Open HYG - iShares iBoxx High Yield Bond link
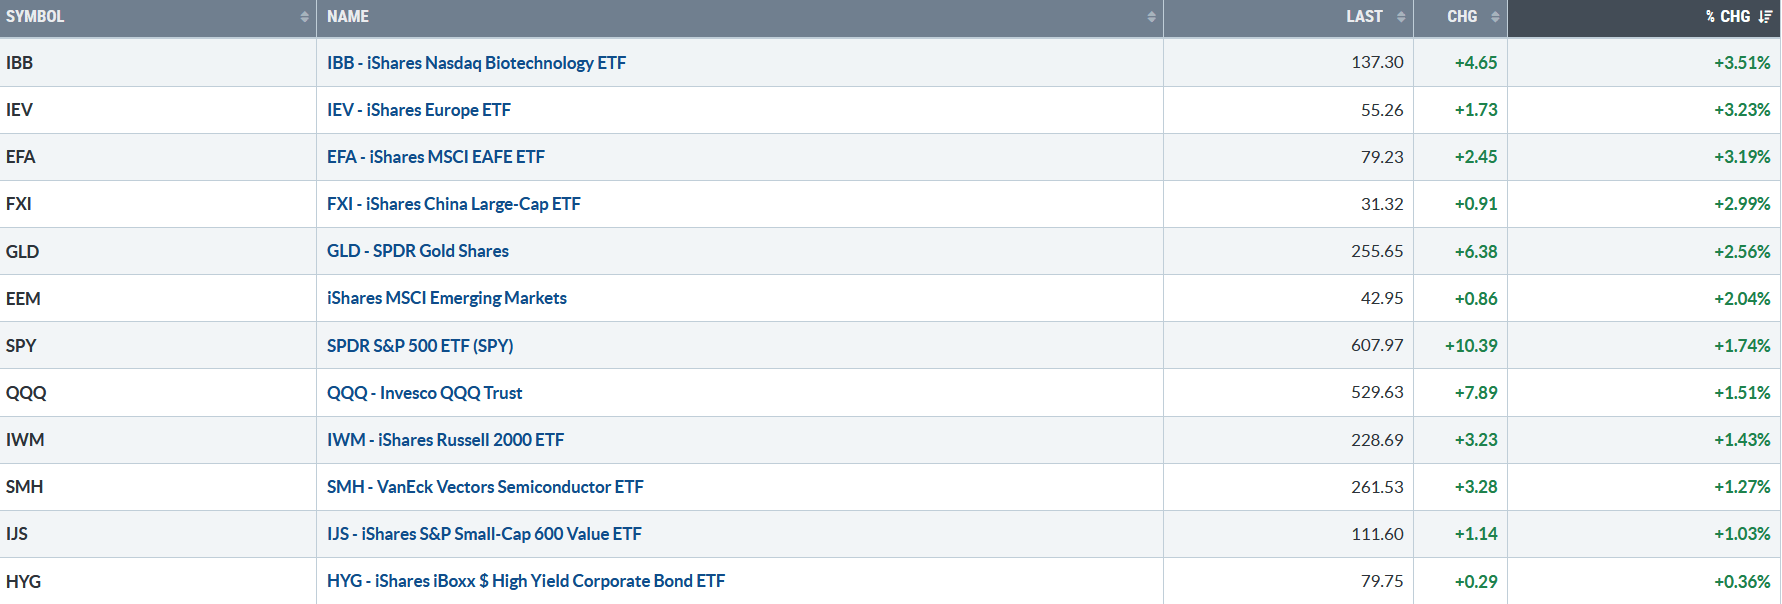This screenshot has height=604, width=1782. [x=526, y=581]
